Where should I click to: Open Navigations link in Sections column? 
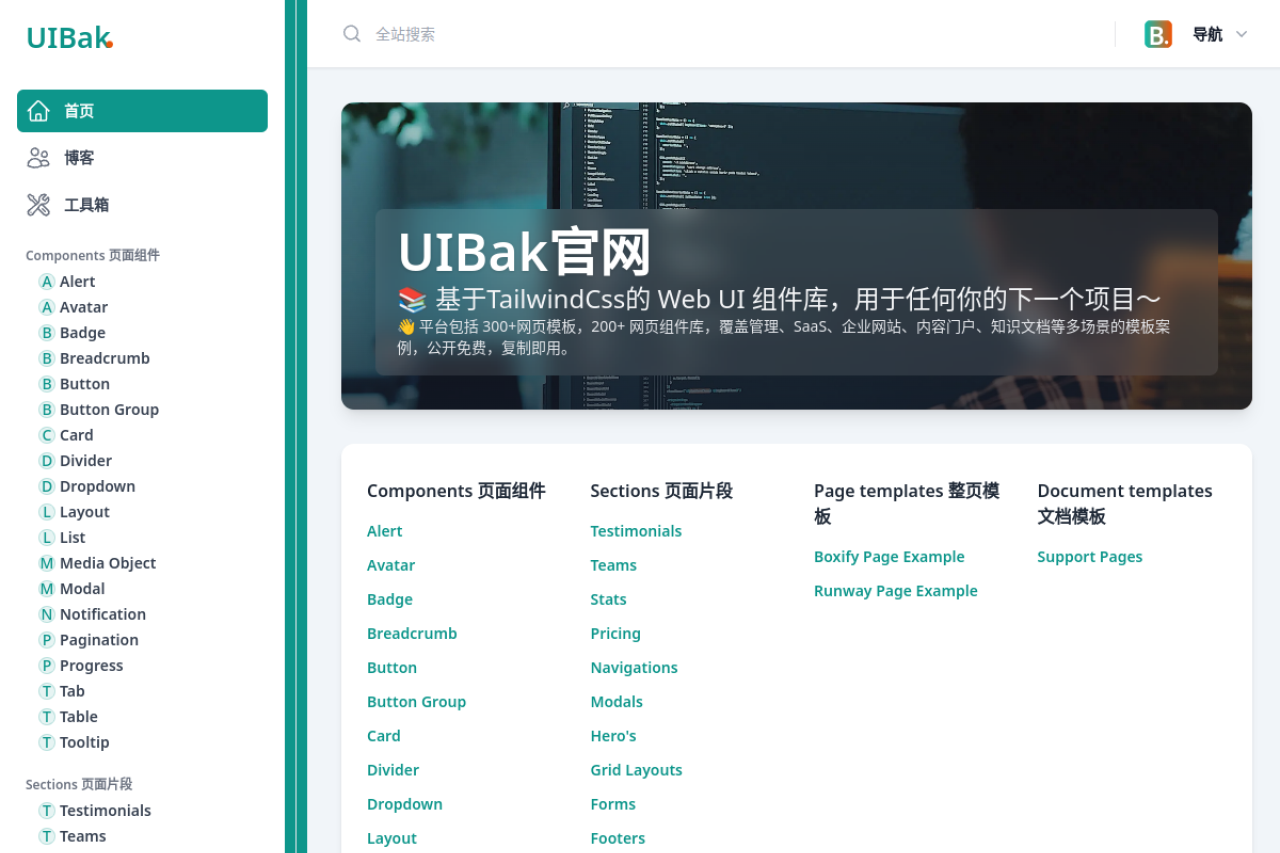[x=634, y=667]
